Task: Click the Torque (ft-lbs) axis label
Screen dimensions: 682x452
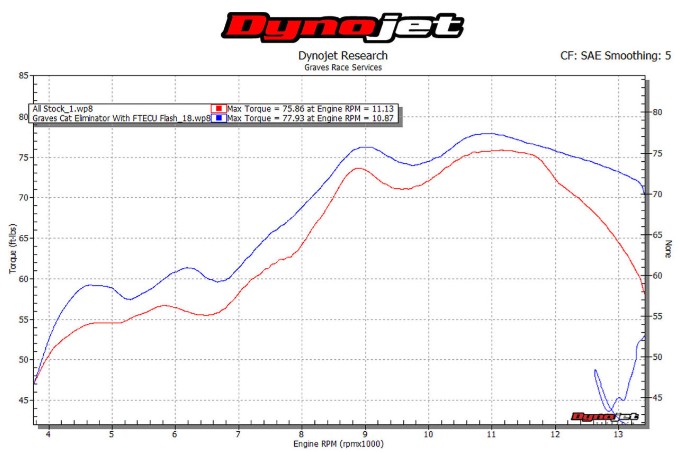Action: tap(13, 249)
